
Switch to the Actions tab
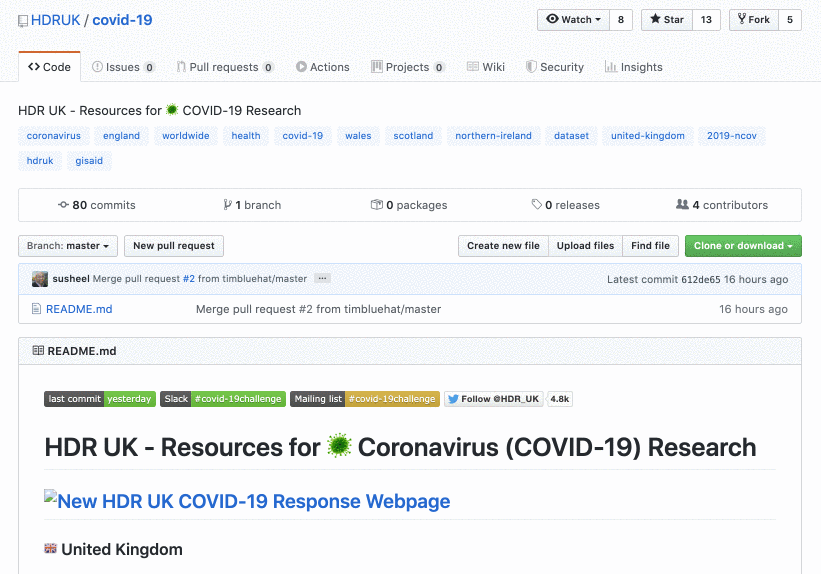[x=323, y=67]
